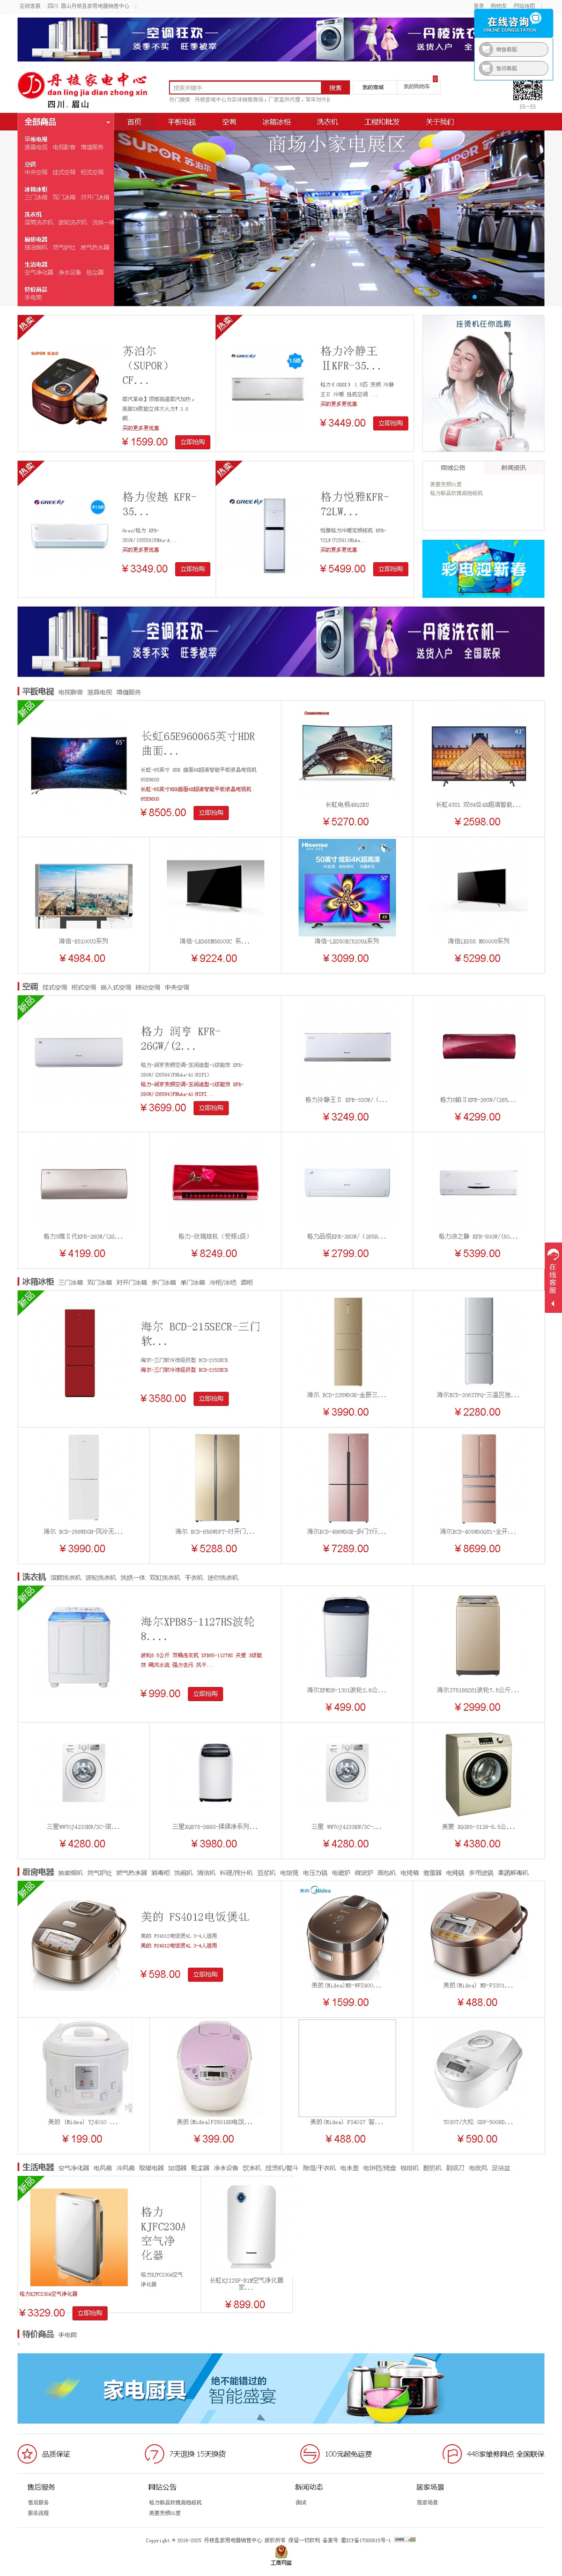Switch to the 商城公告 tab
The image size is (562, 2576).
pyautogui.click(x=453, y=468)
